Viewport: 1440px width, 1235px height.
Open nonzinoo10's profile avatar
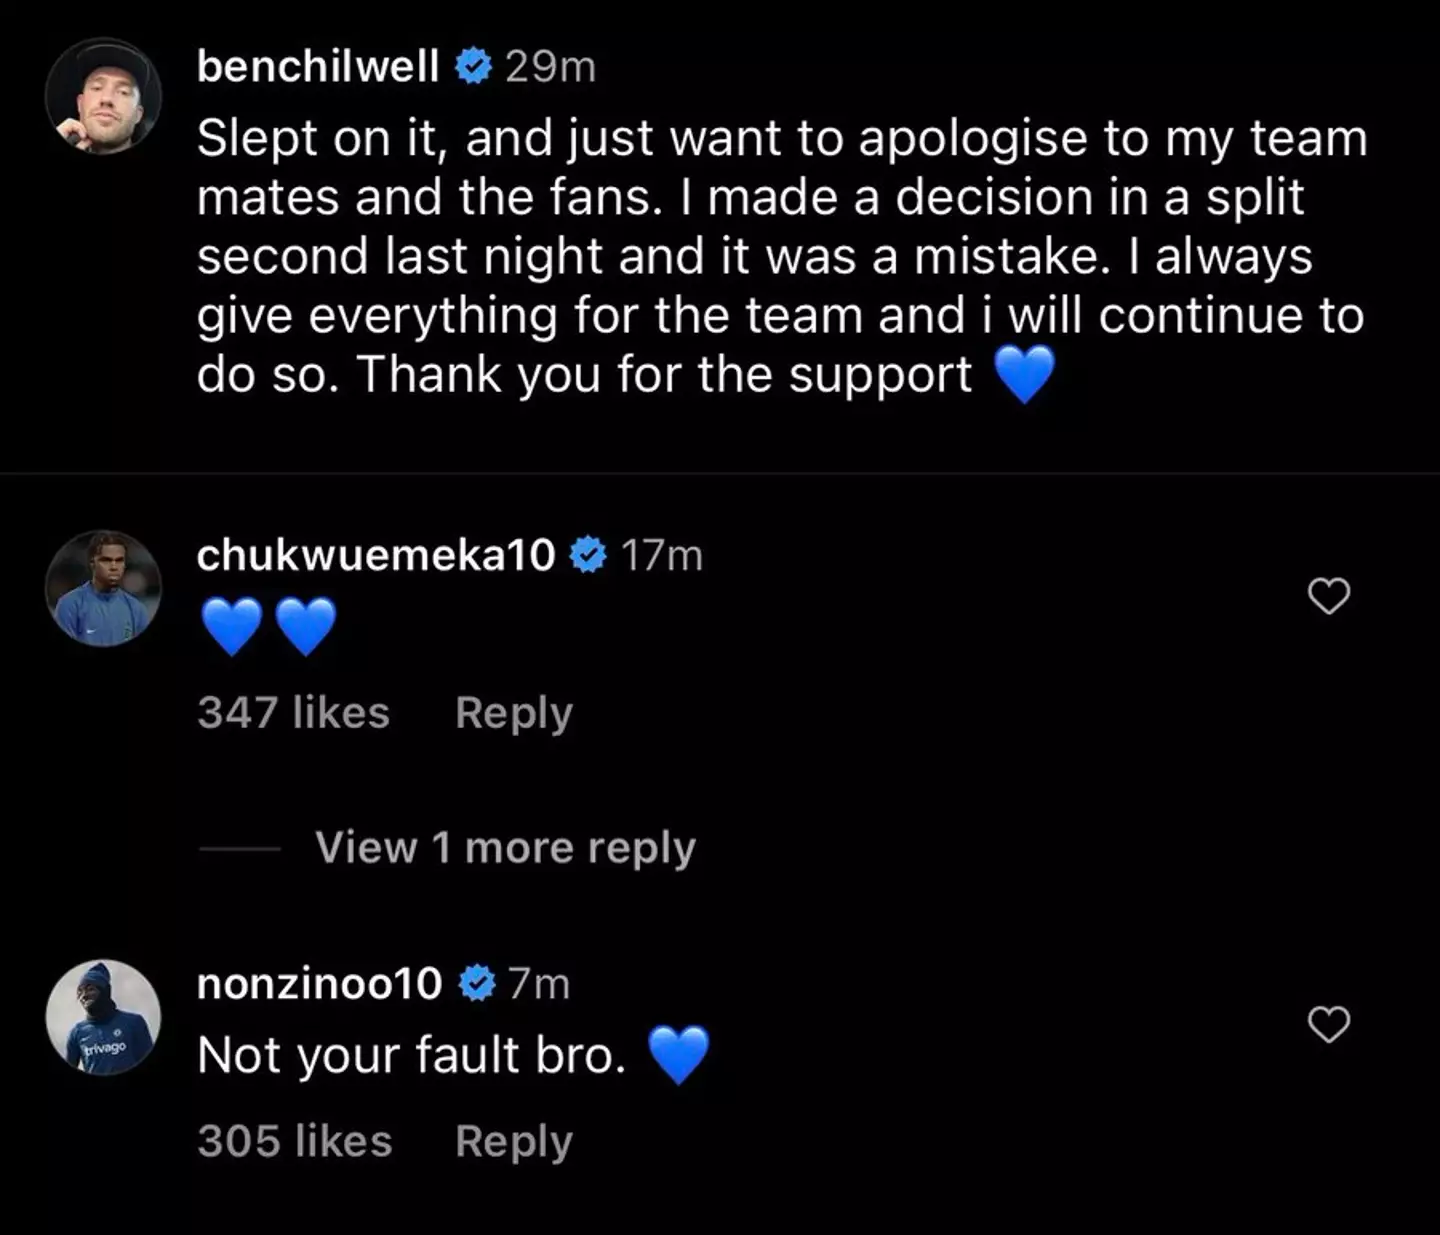tap(103, 1017)
